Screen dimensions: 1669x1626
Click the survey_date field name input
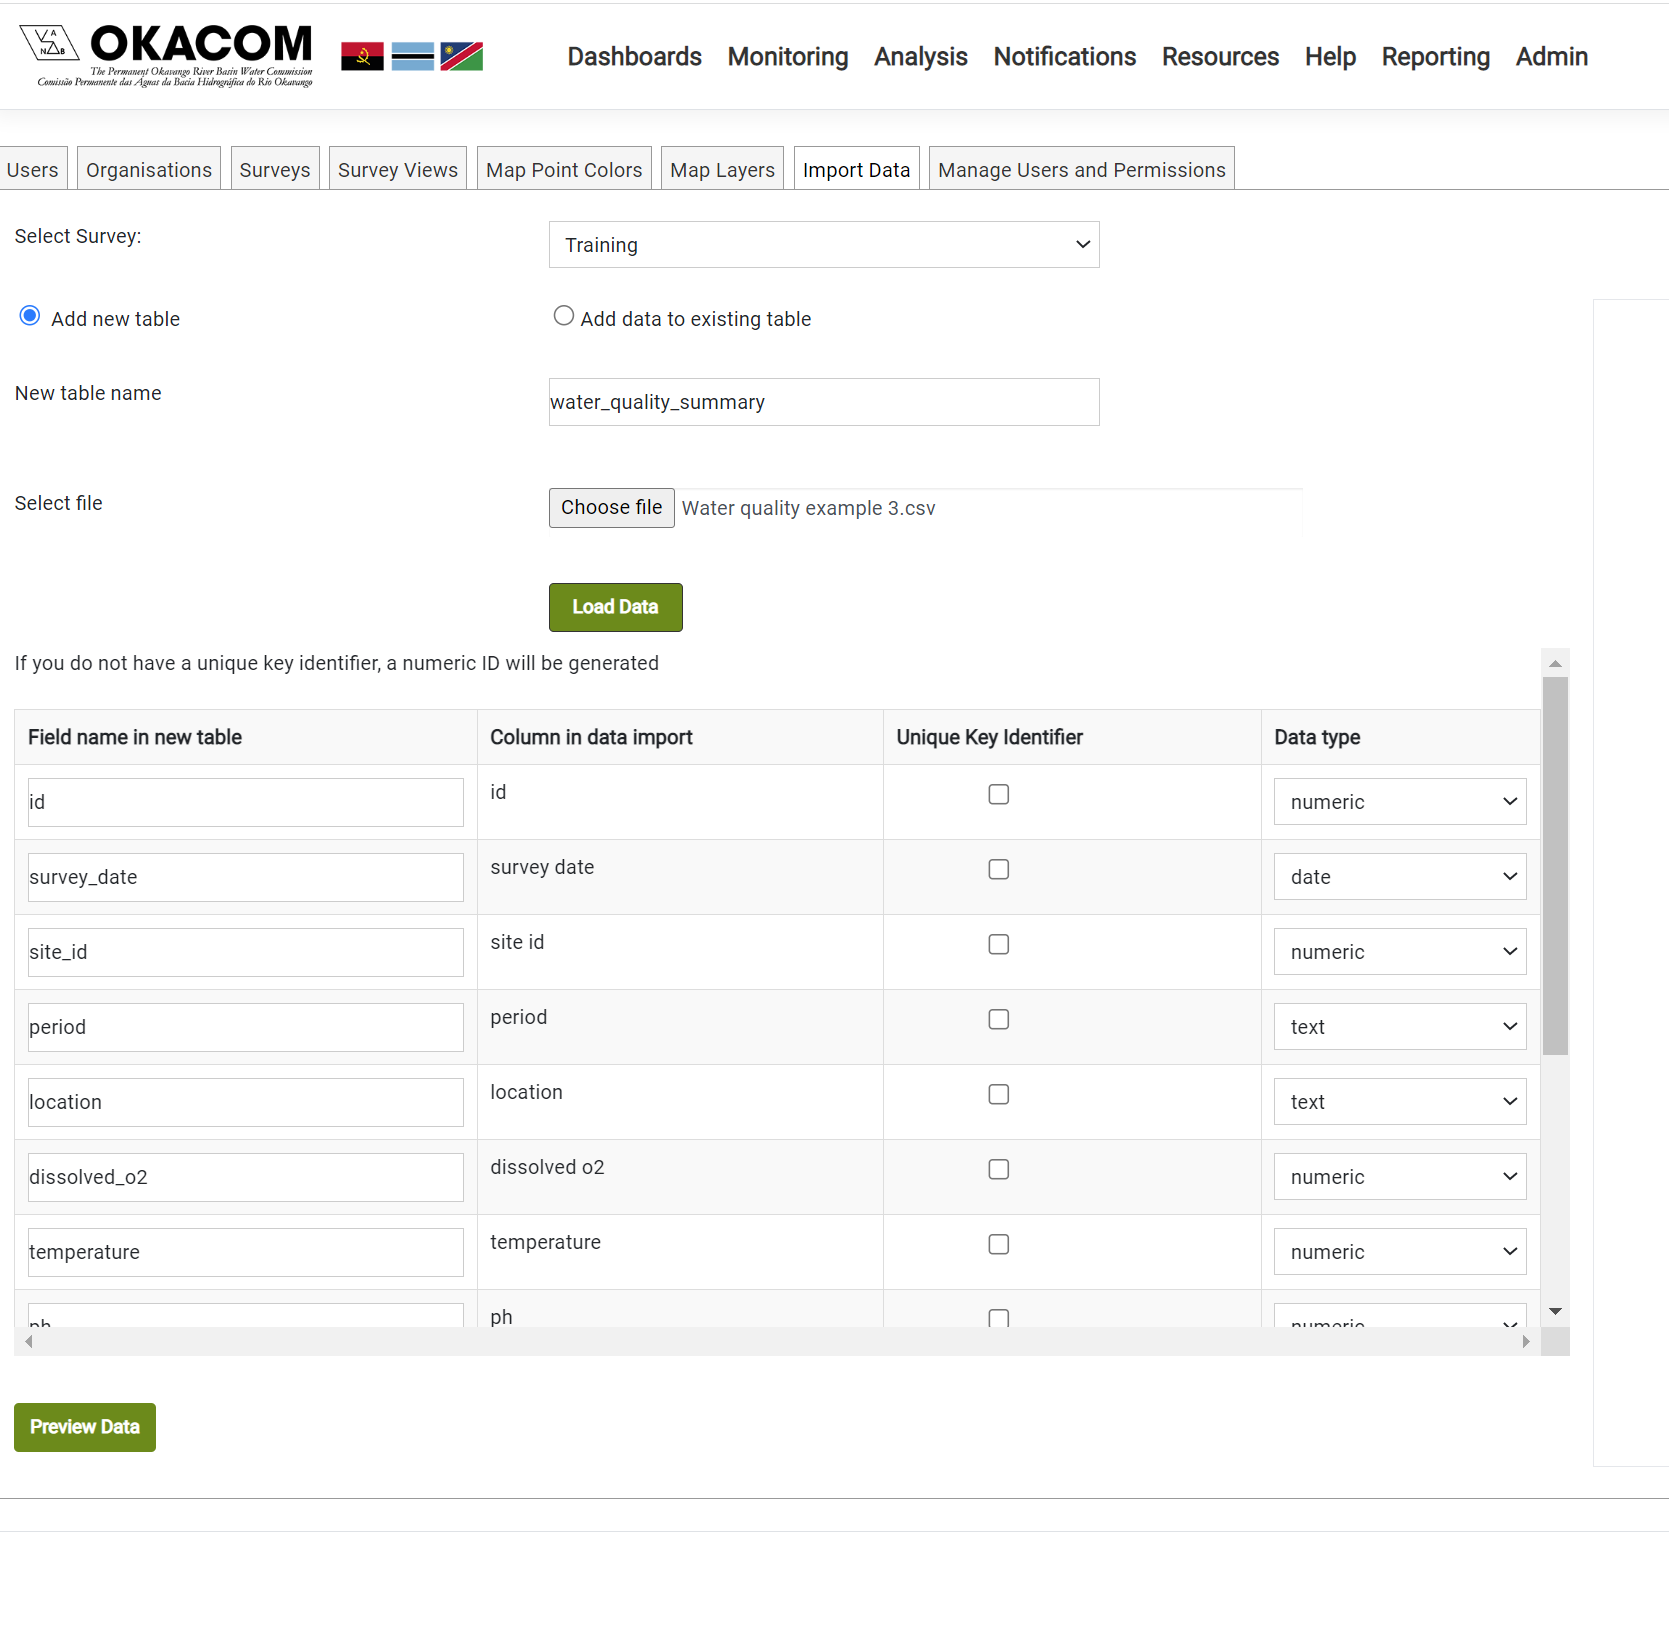246,877
